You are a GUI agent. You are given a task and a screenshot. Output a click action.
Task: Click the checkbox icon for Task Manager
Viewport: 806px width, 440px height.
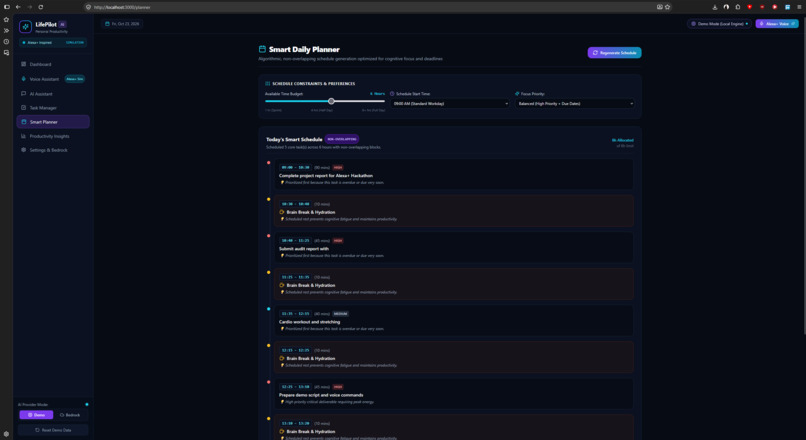point(24,107)
